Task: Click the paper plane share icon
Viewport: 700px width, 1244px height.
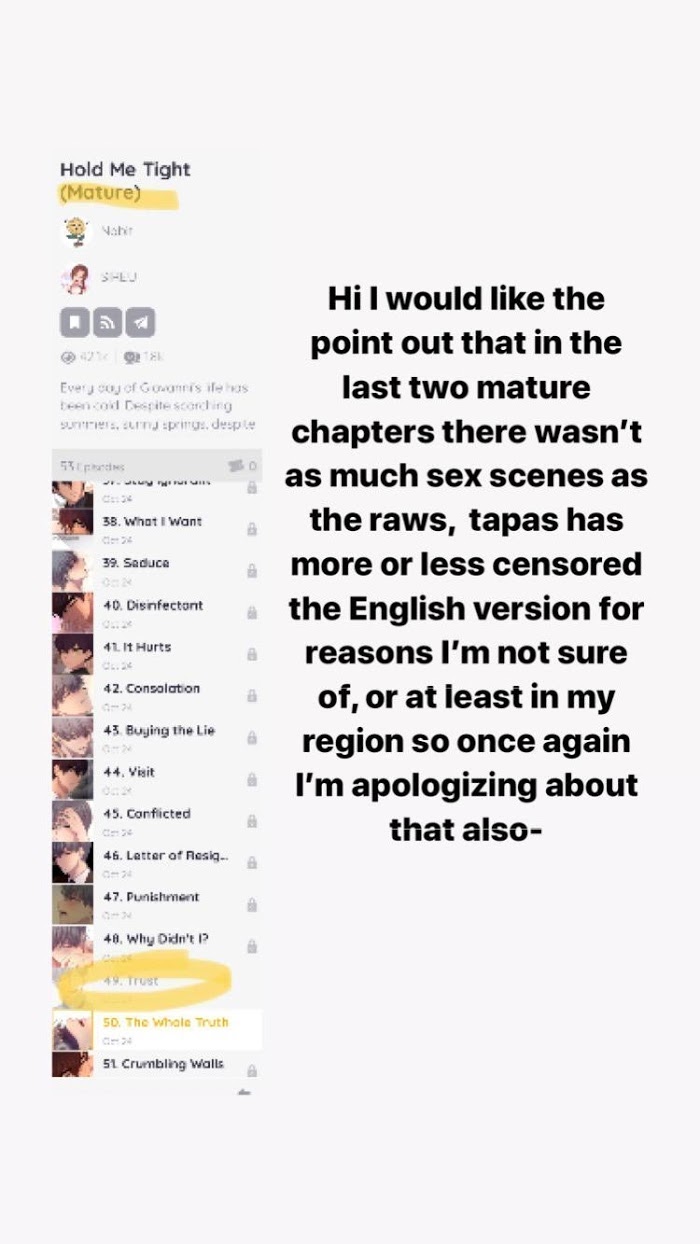Action: (141, 322)
